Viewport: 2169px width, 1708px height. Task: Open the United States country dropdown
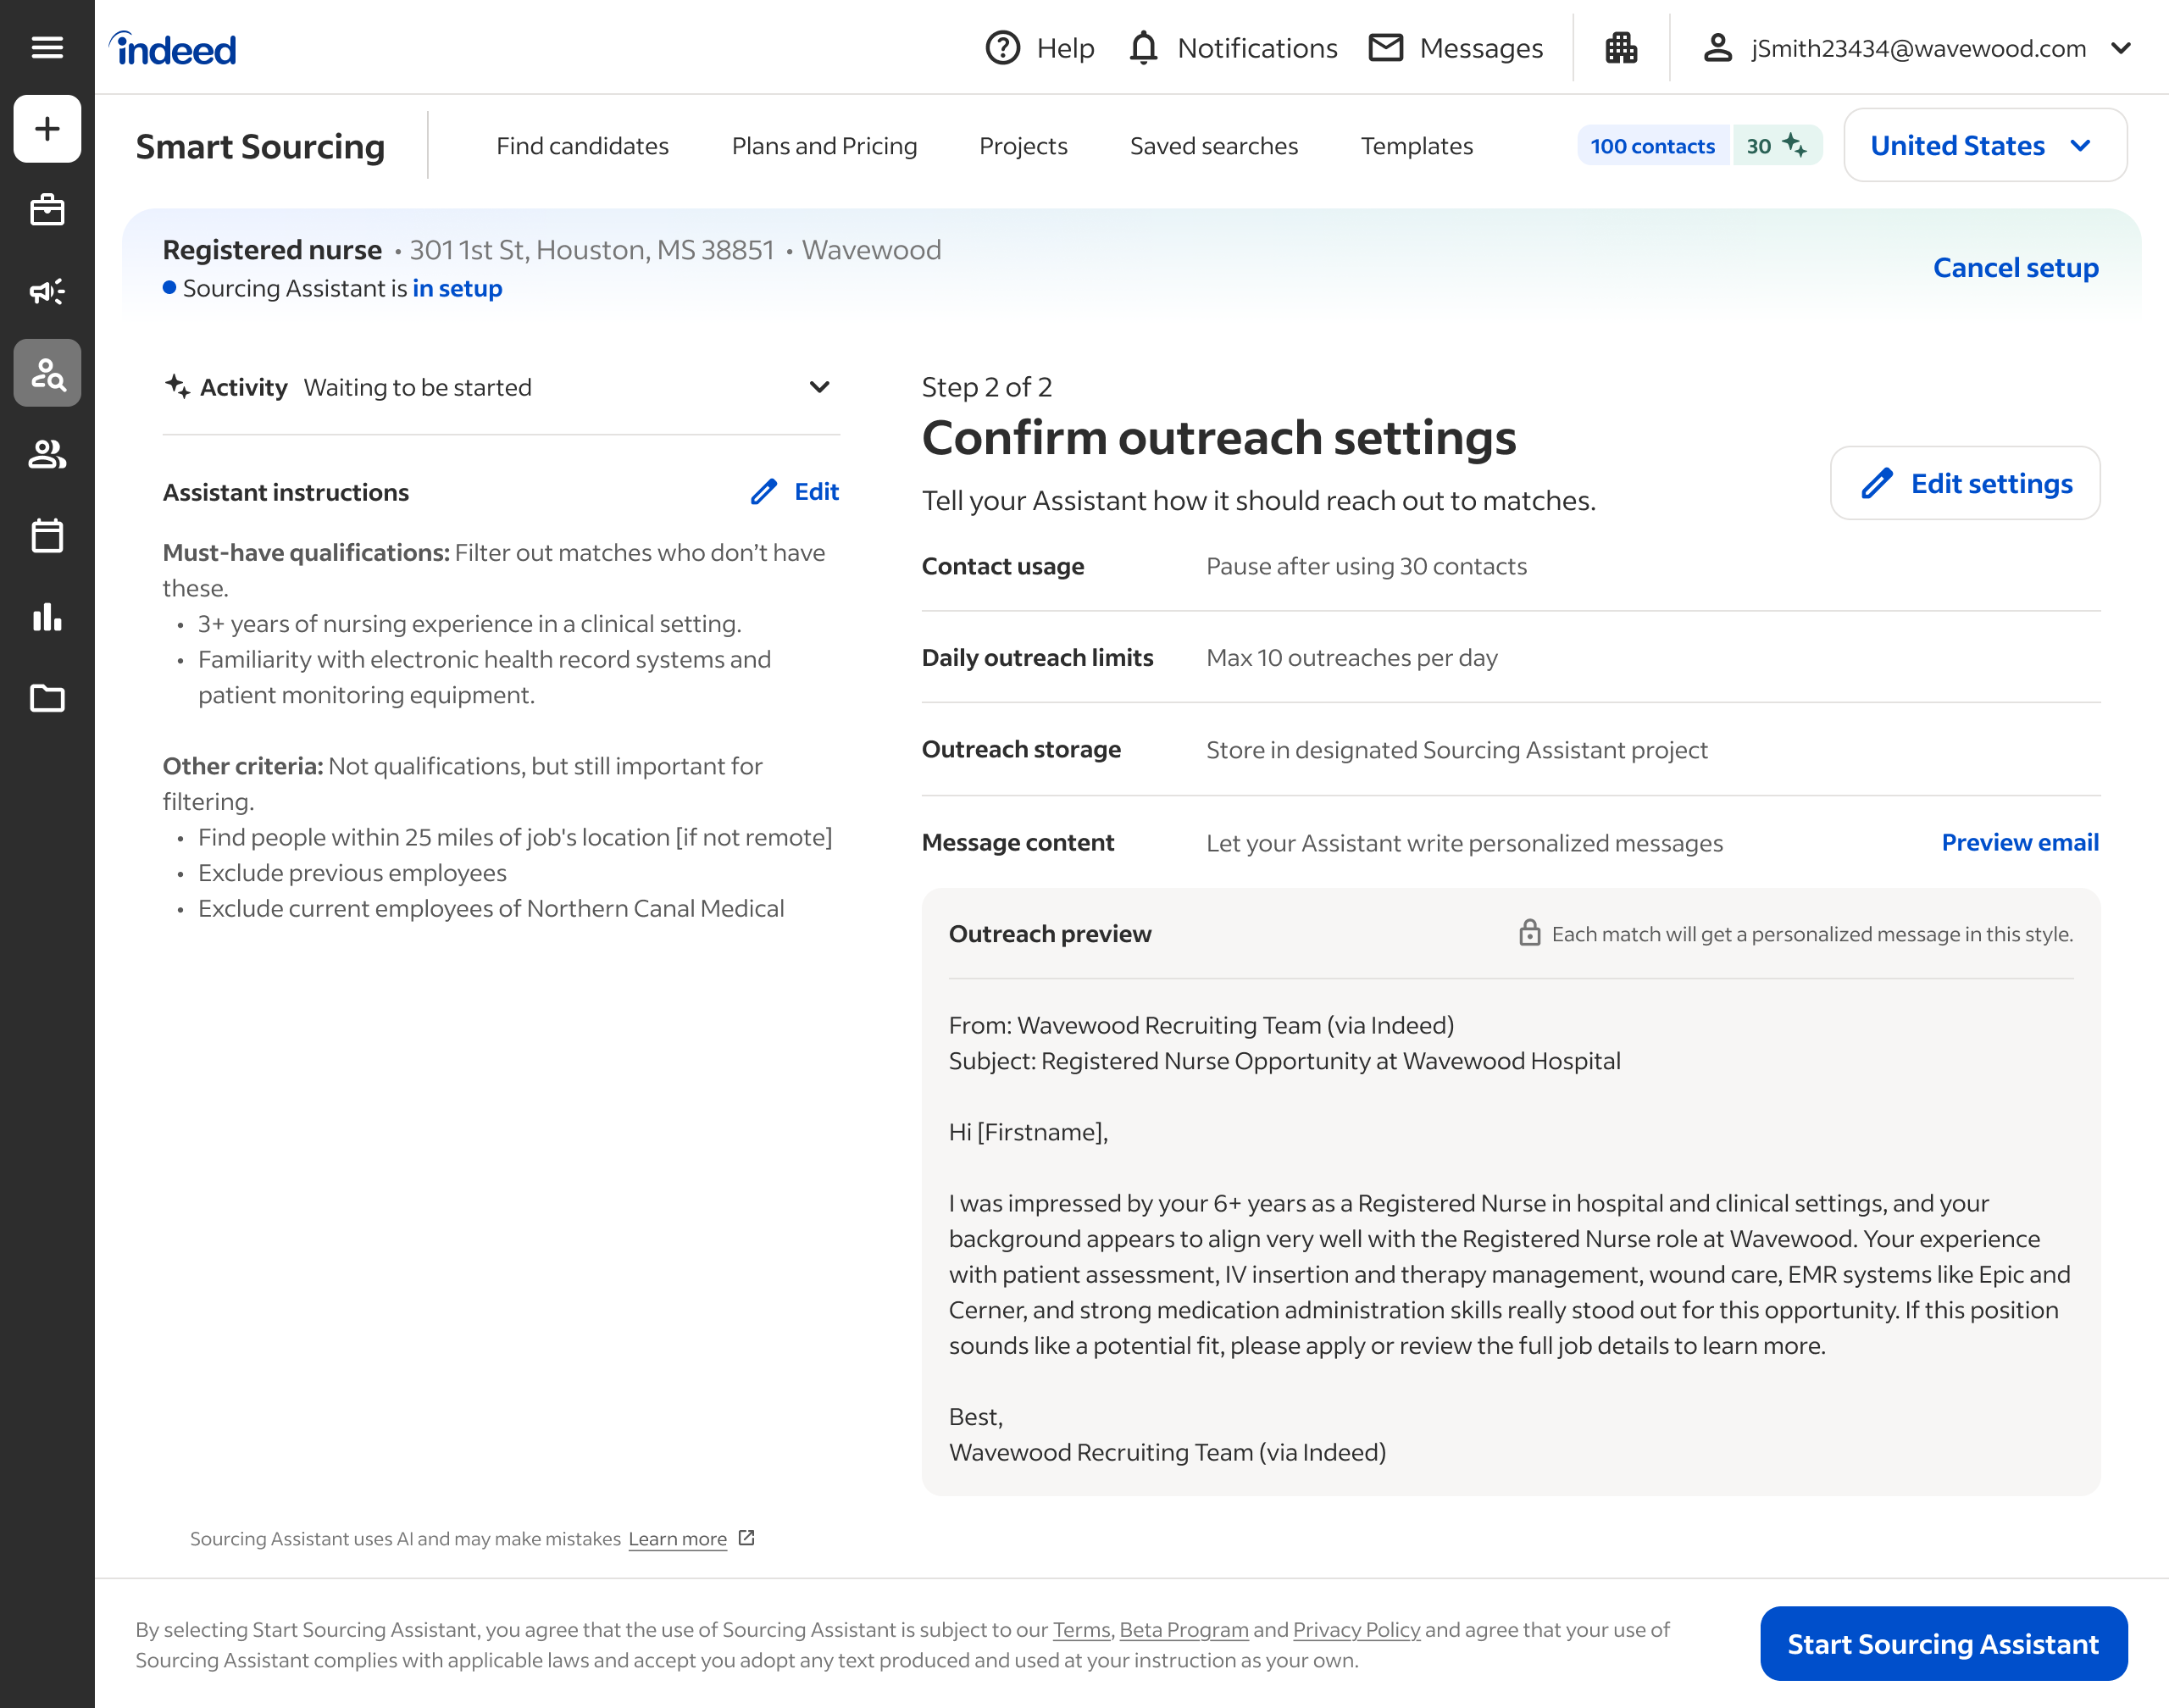pos(1985,146)
